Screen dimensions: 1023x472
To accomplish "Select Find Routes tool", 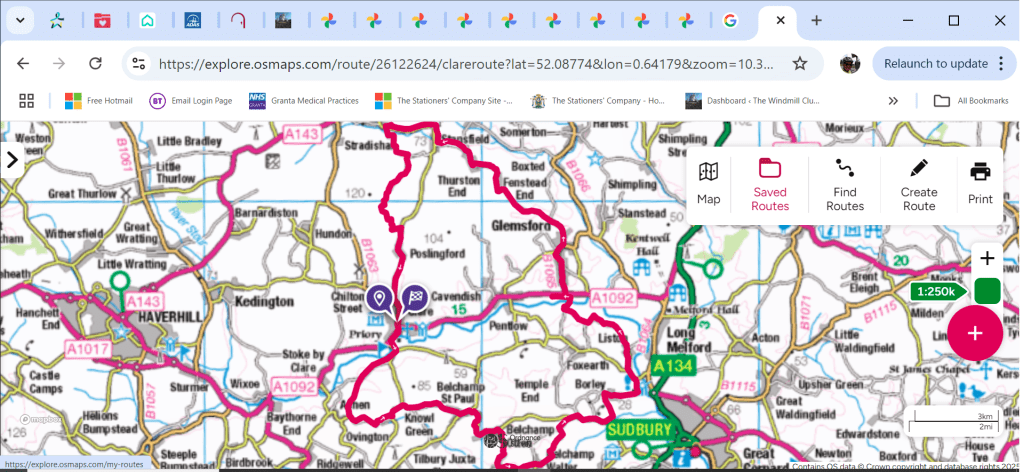I will (844, 183).
